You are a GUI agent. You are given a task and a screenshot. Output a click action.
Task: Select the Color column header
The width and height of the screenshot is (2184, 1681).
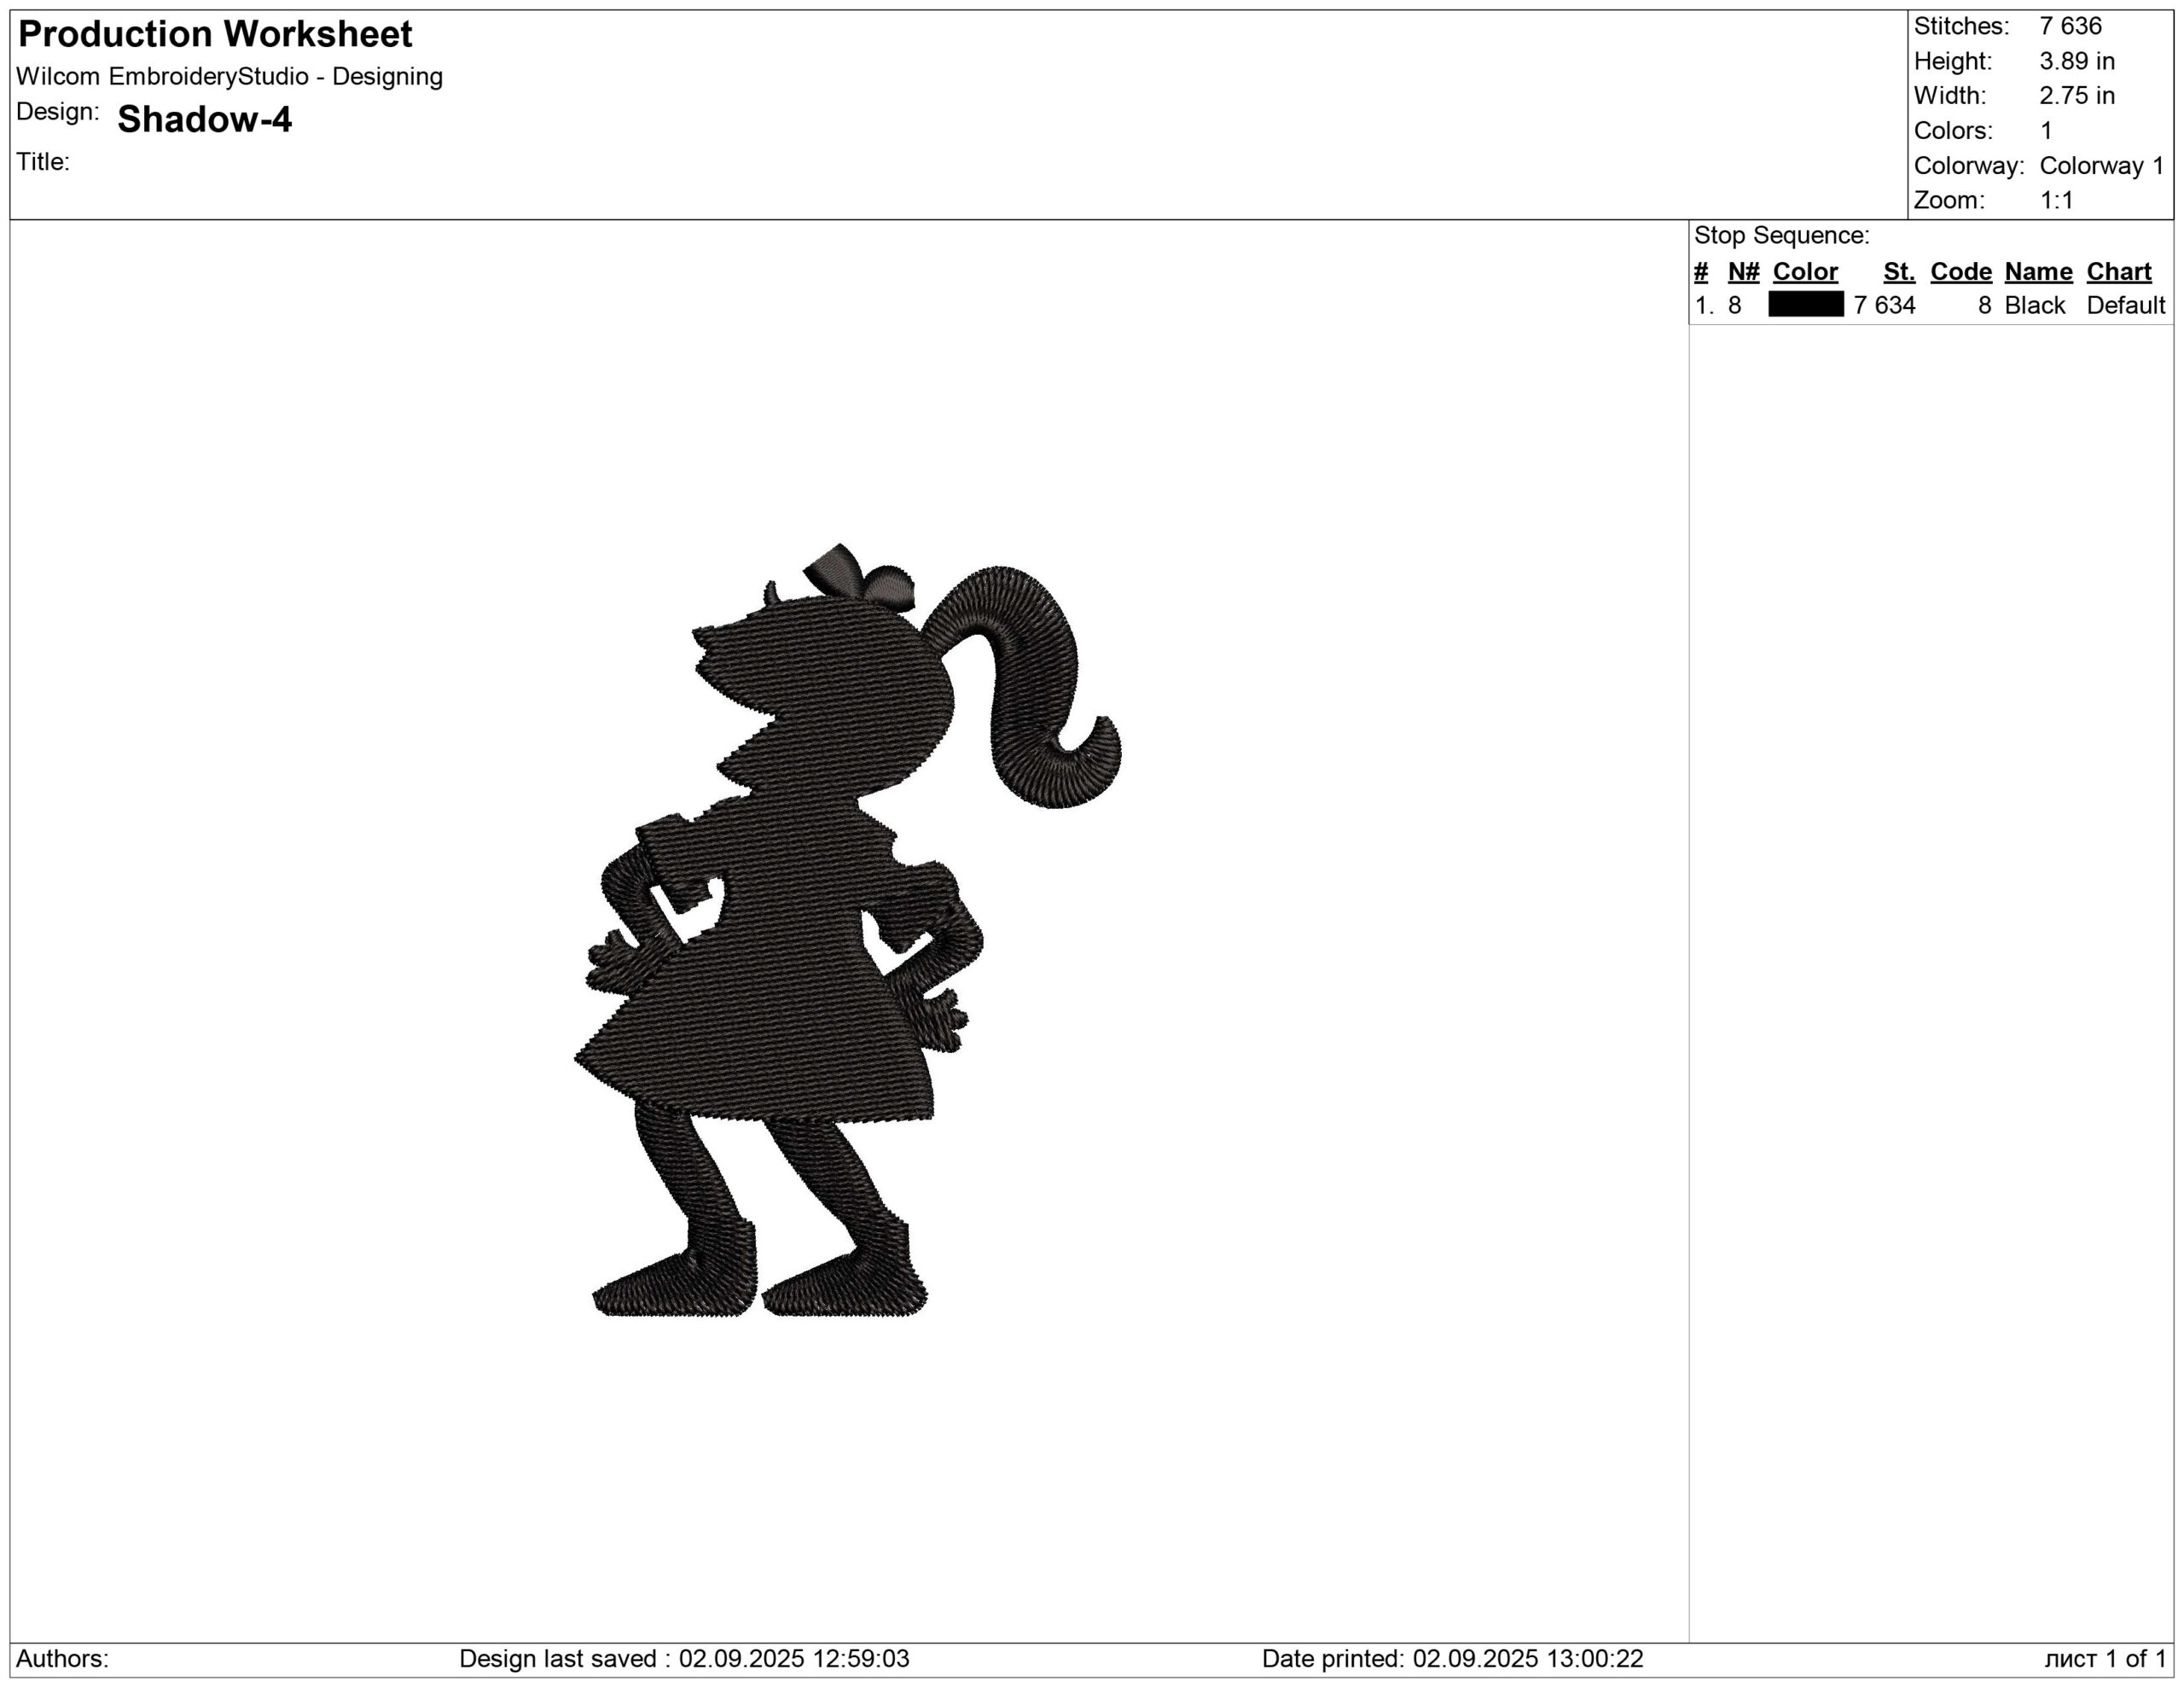[1804, 272]
